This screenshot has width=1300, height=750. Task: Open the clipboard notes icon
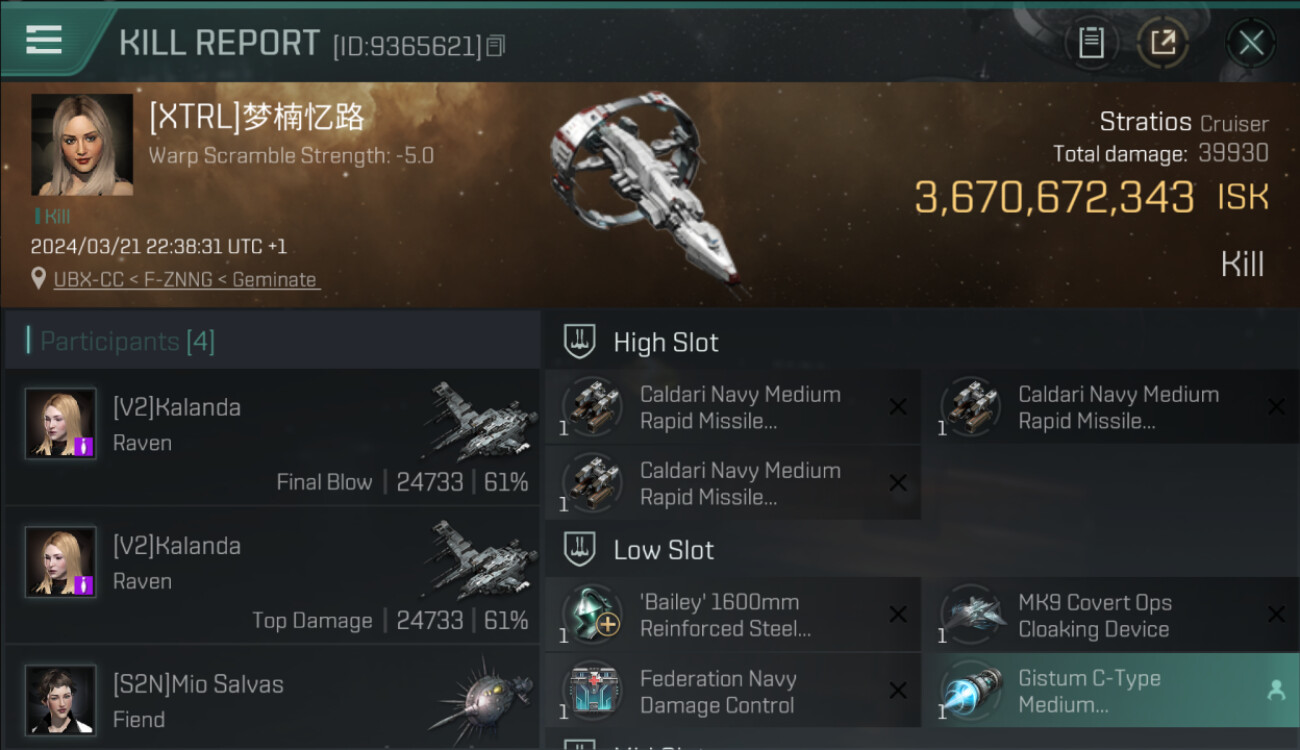pos(1091,43)
